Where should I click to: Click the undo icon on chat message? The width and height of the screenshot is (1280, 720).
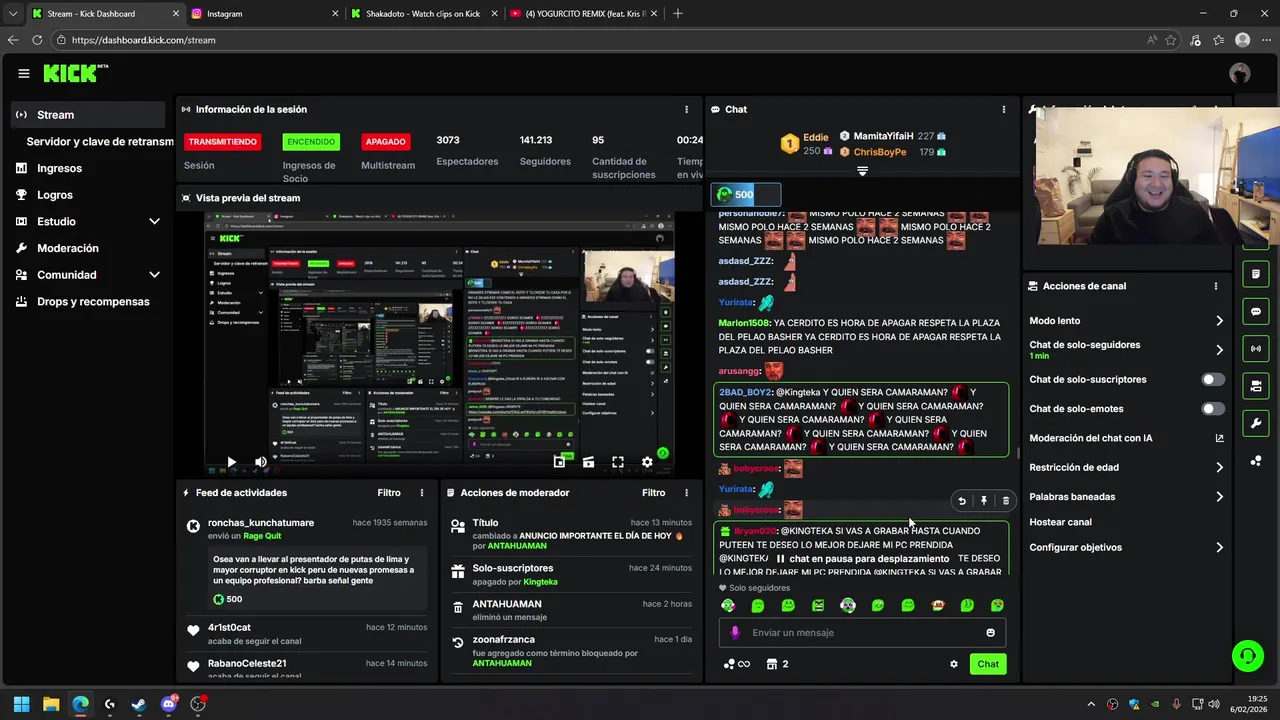tap(961, 501)
